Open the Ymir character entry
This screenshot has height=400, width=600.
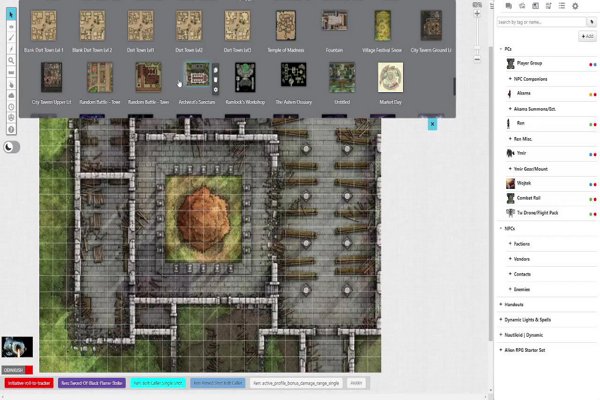550,153
